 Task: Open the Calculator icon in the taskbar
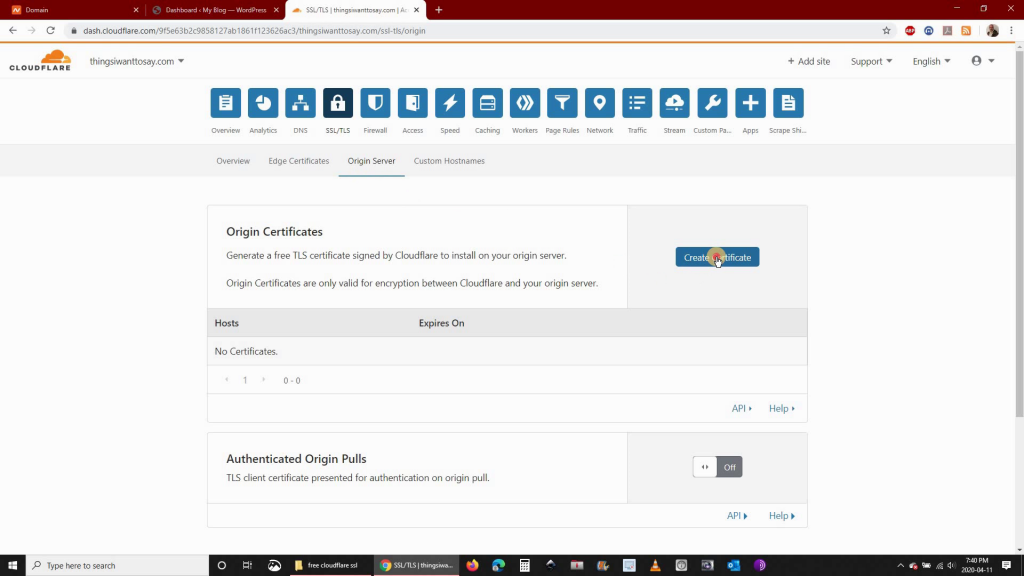tap(524, 566)
